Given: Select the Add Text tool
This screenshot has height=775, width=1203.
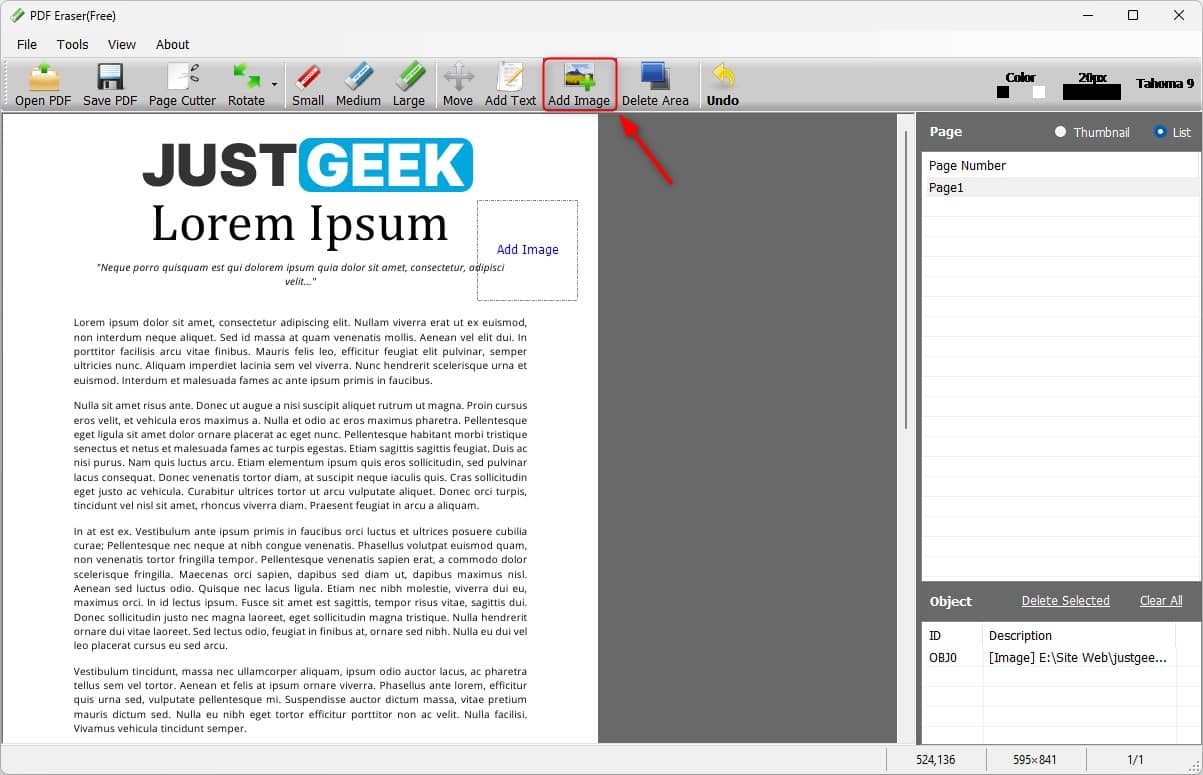Looking at the screenshot, I should tap(510, 85).
